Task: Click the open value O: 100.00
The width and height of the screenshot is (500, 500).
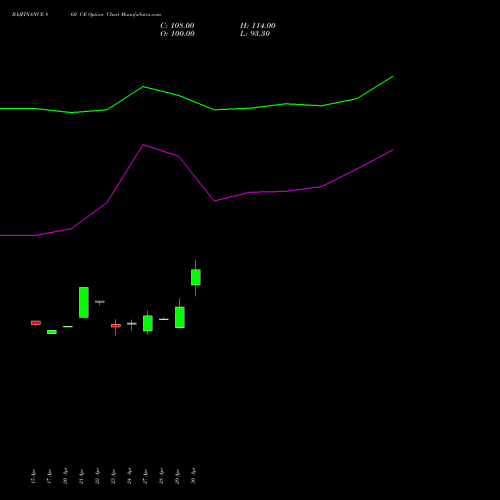Action: coord(177,34)
